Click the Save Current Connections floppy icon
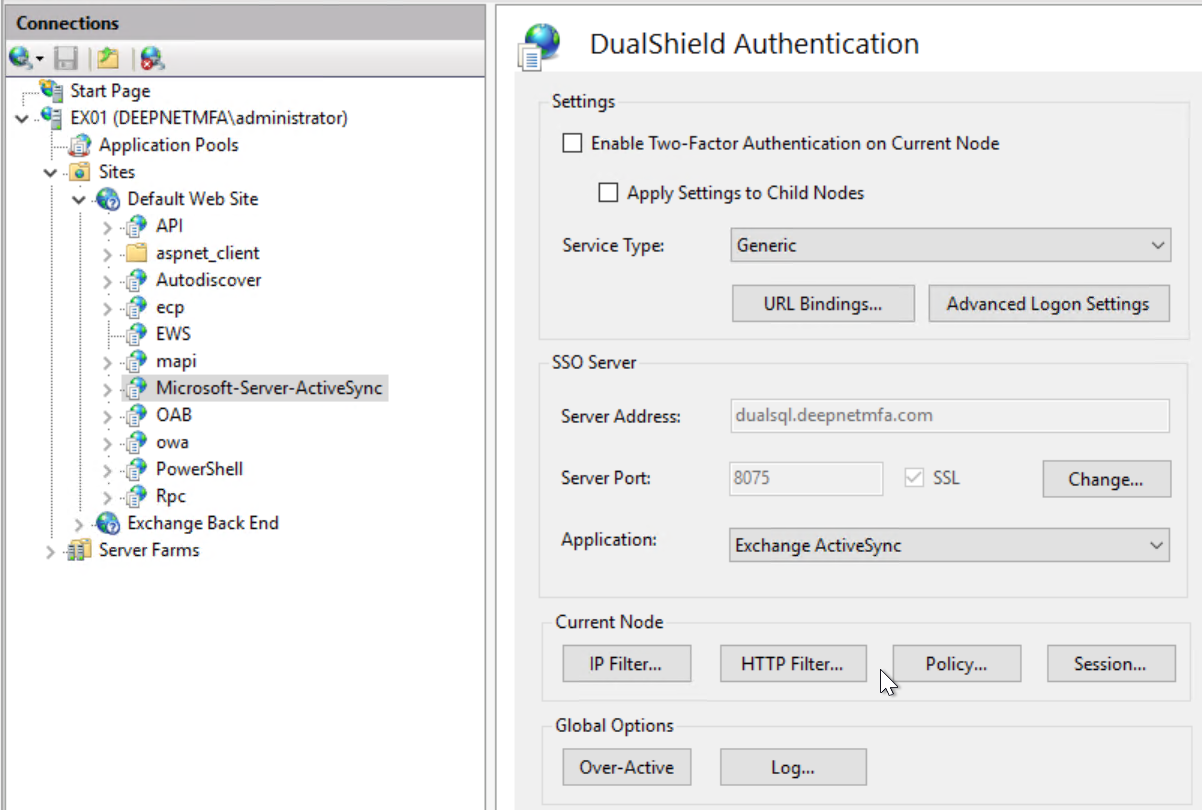This screenshot has height=810, width=1202. [x=66, y=58]
